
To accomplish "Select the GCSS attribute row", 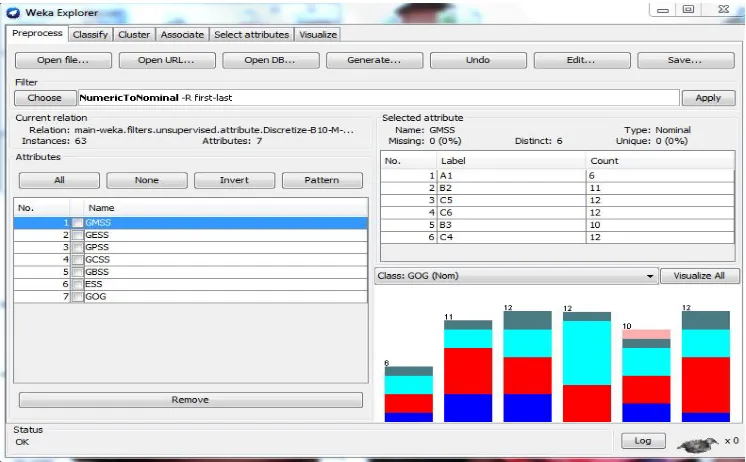I will pos(190,260).
